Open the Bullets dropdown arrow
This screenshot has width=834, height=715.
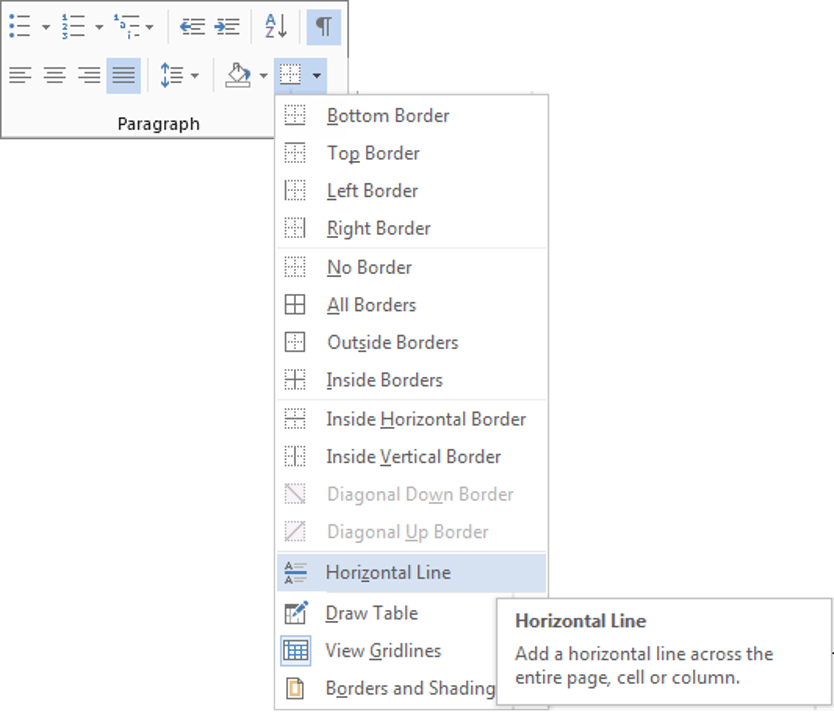(46, 27)
